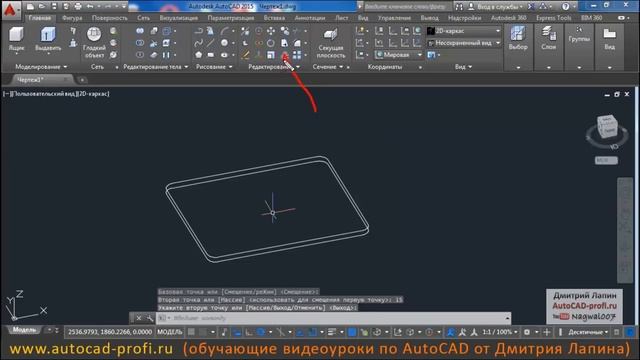
Task: Toggle МОДЕЛЬ model space button in status bar
Action: click(x=169, y=332)
